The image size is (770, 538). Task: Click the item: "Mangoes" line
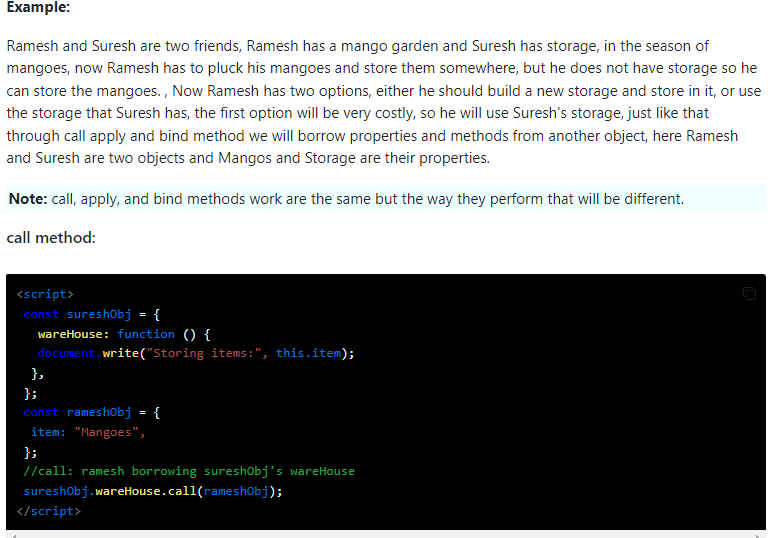click(x=88, y=432)
